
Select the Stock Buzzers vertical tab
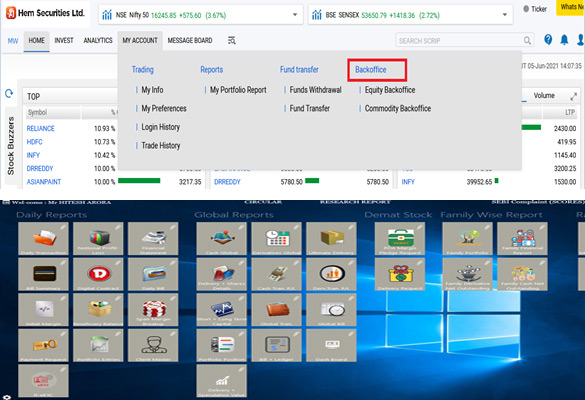click(x=11, y=146)
